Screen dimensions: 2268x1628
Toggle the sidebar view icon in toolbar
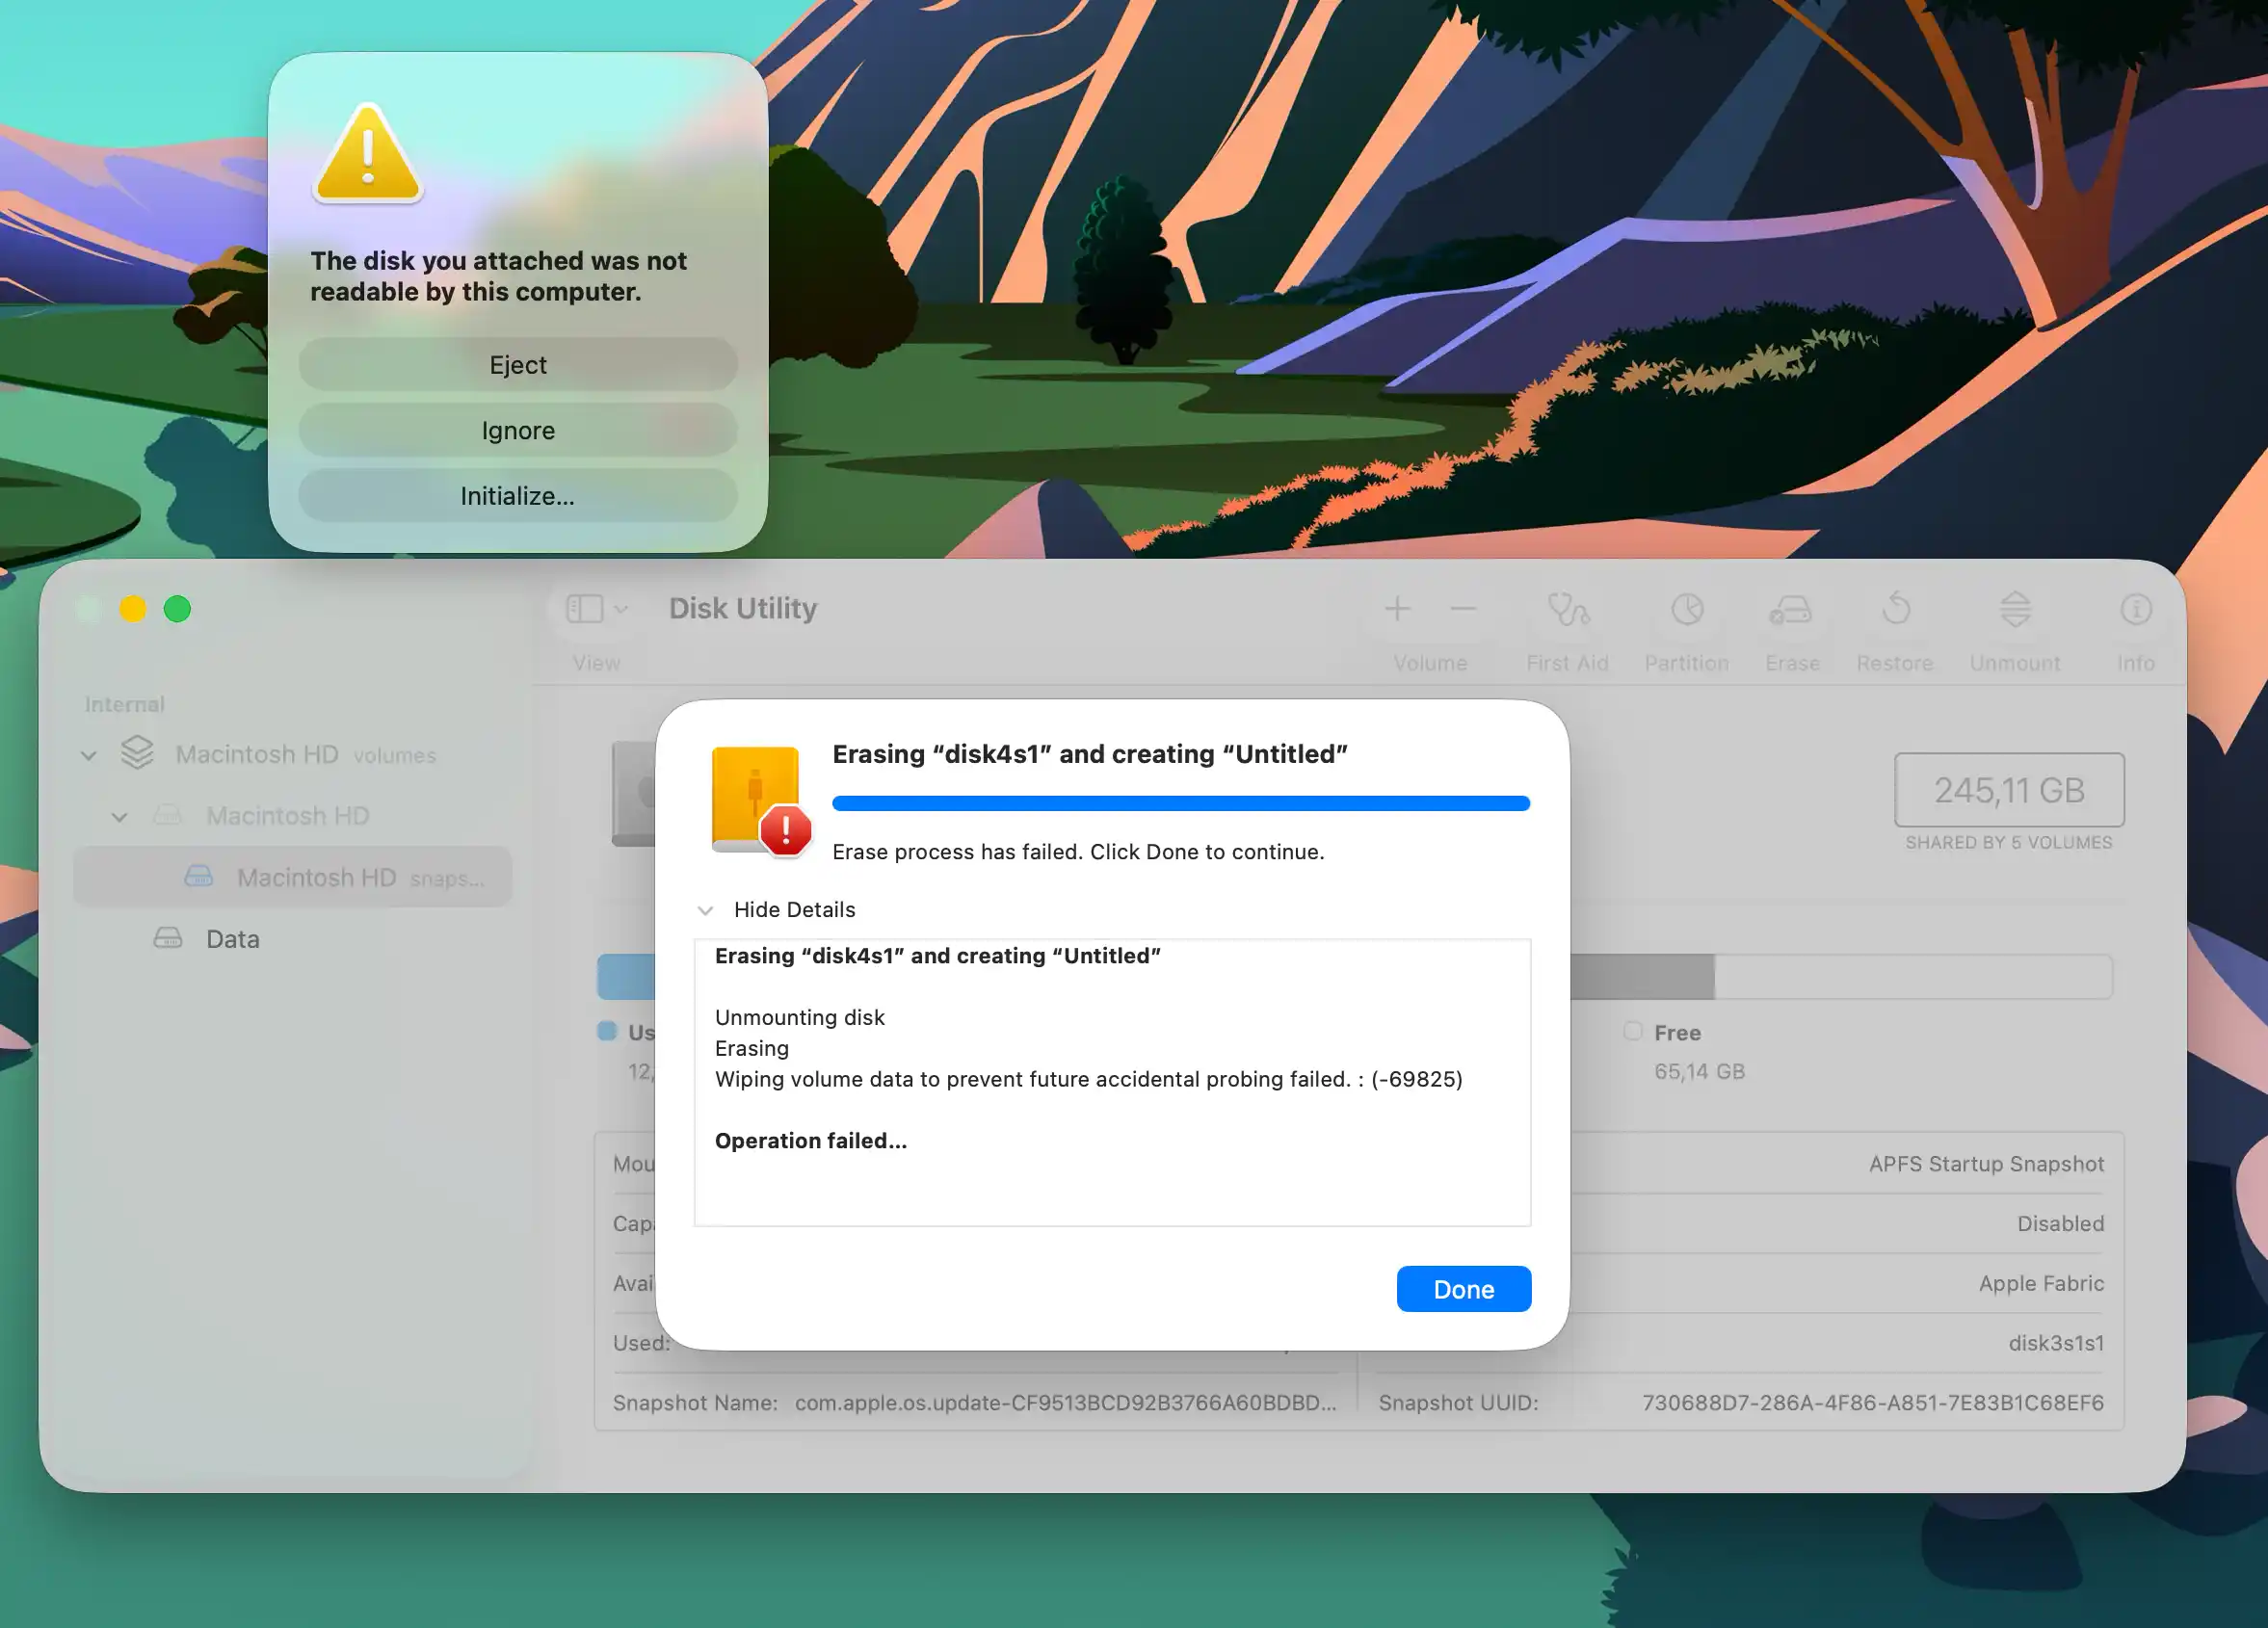(584, 609)
